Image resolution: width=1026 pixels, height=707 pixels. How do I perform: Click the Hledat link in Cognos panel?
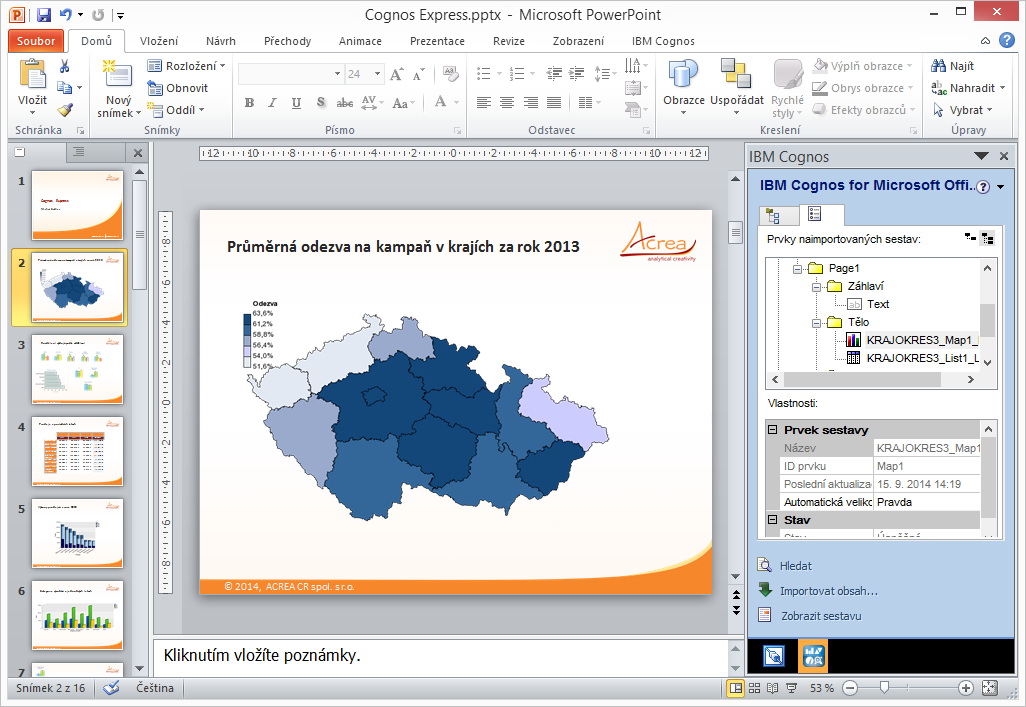coord(795,565)
